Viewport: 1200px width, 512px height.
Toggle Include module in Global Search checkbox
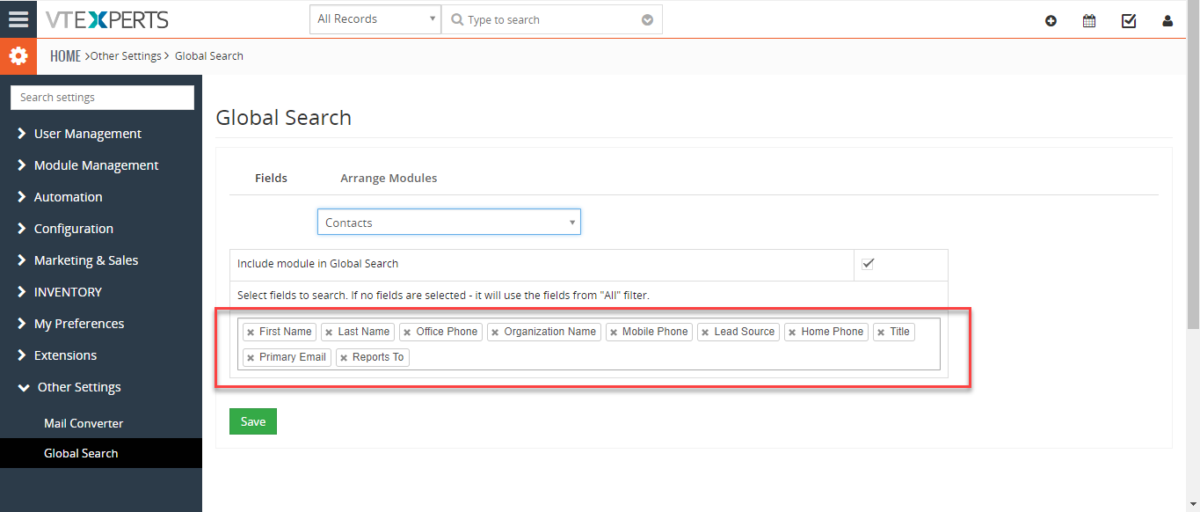click(868, 264)
